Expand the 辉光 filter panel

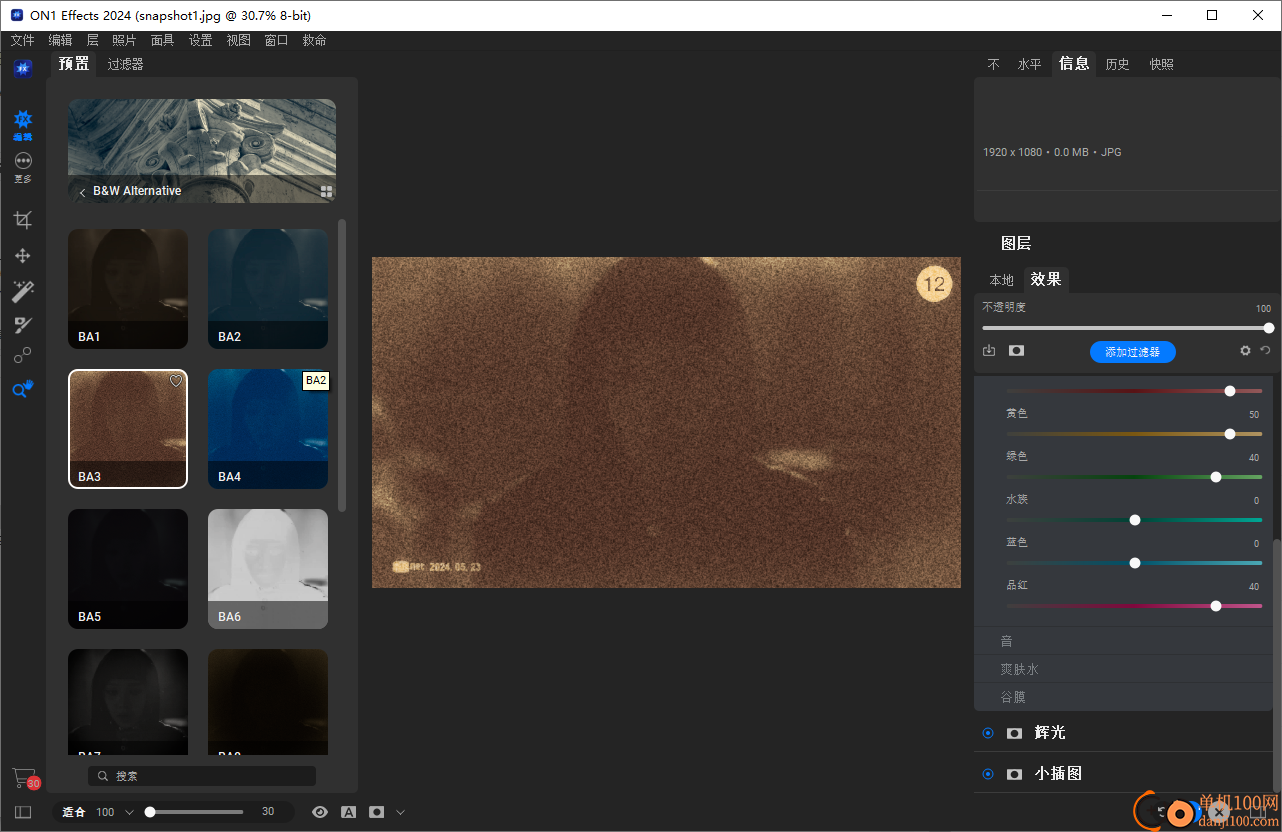point(1050,733)
